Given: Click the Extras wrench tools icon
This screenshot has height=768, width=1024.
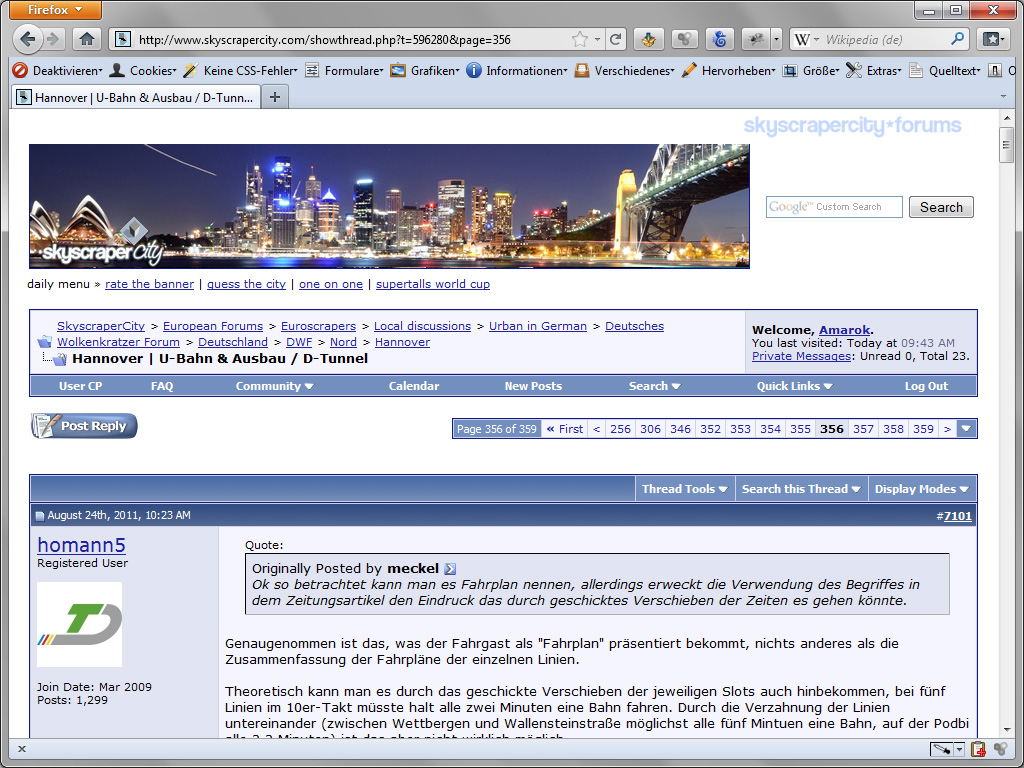Looking at the screenshot, I should click(854, 70).
